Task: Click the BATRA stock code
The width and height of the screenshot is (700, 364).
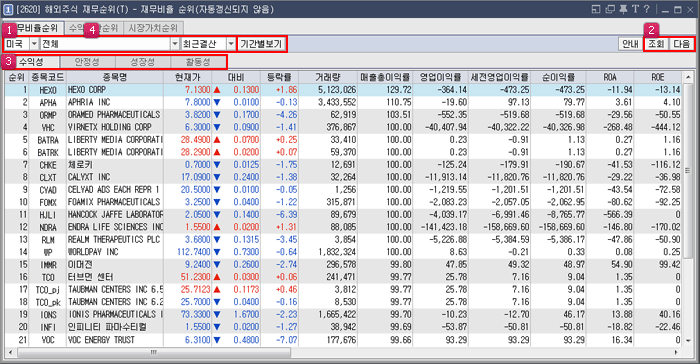Action: pos(48,140)
